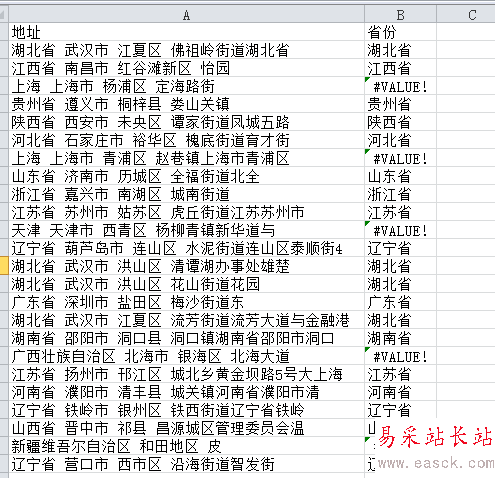Click province cell 辽宁省 in the 葫芦岛市 row

coord(400,248)
